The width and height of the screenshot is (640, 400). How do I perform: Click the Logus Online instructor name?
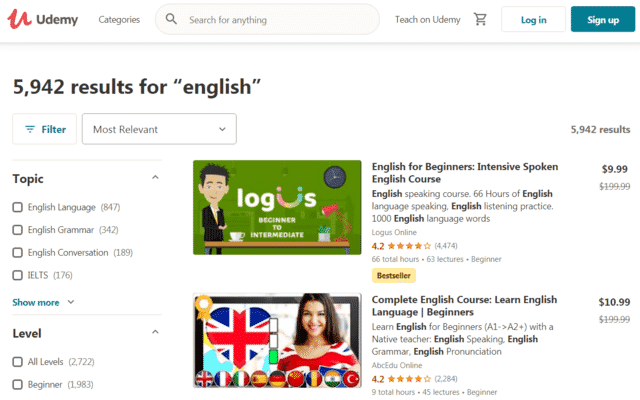tap(394, 232)
